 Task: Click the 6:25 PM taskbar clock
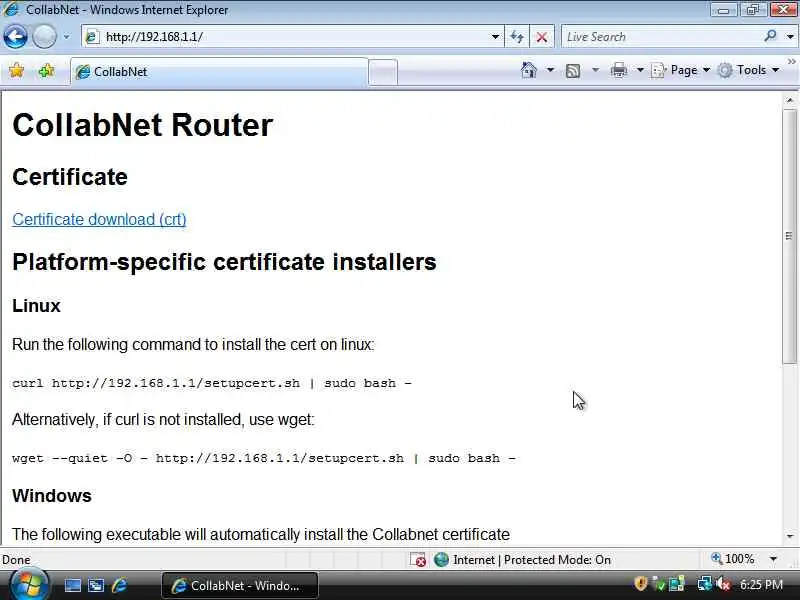(761, 584)
